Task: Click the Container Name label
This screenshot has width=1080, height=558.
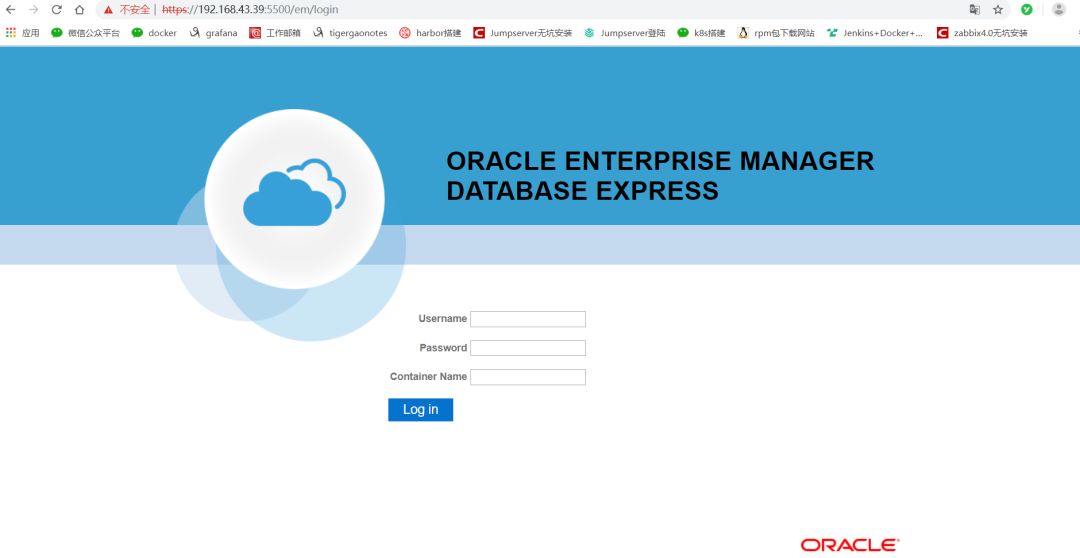Action: click(428, 376)
